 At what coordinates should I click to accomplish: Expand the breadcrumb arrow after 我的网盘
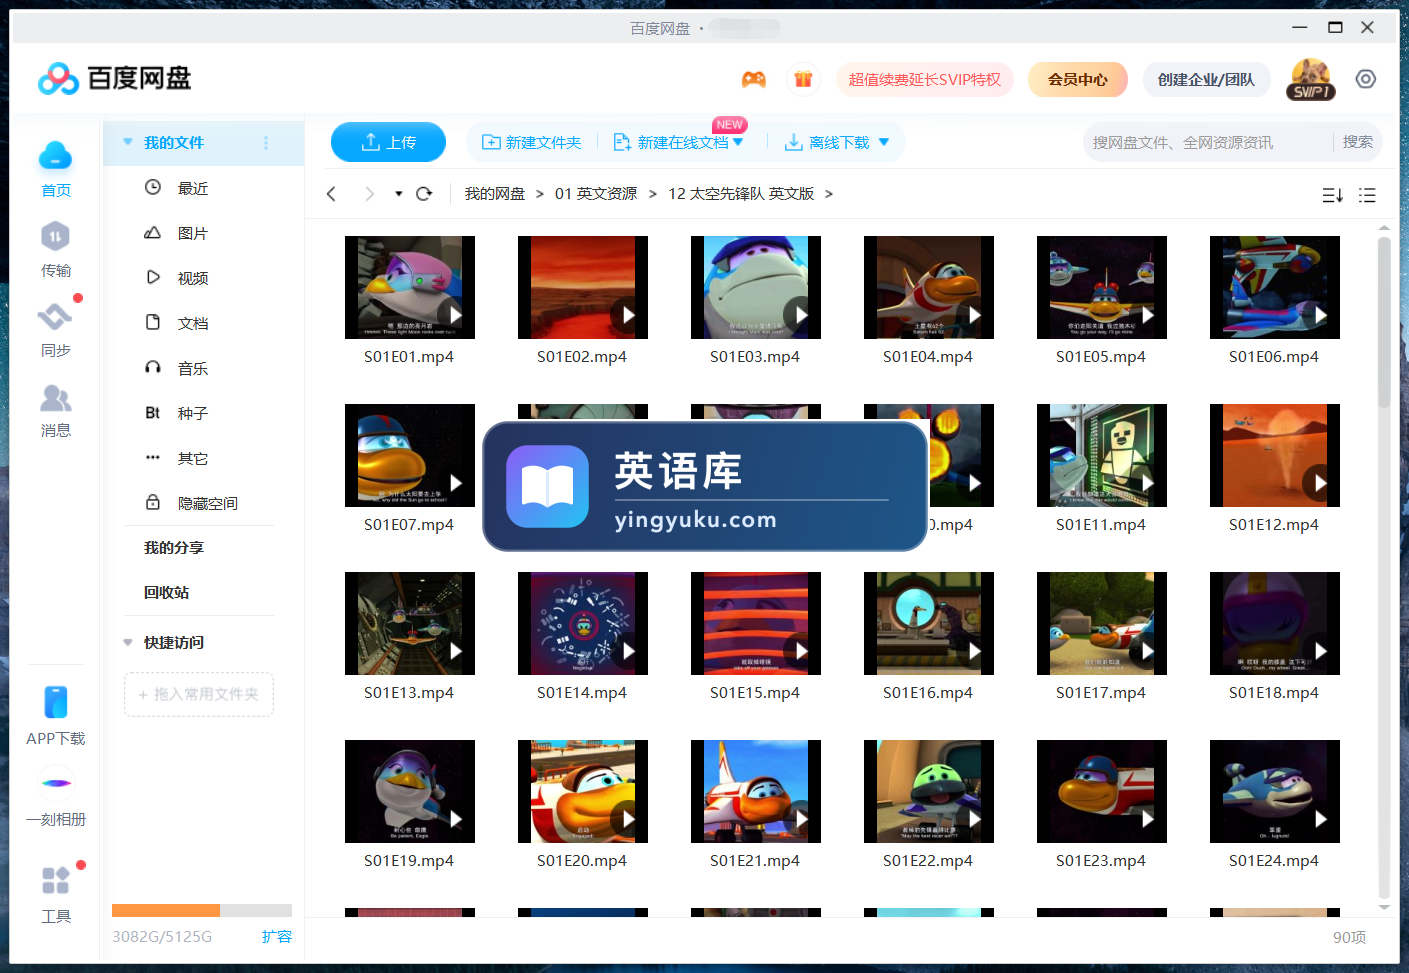[x=540, y=194]
